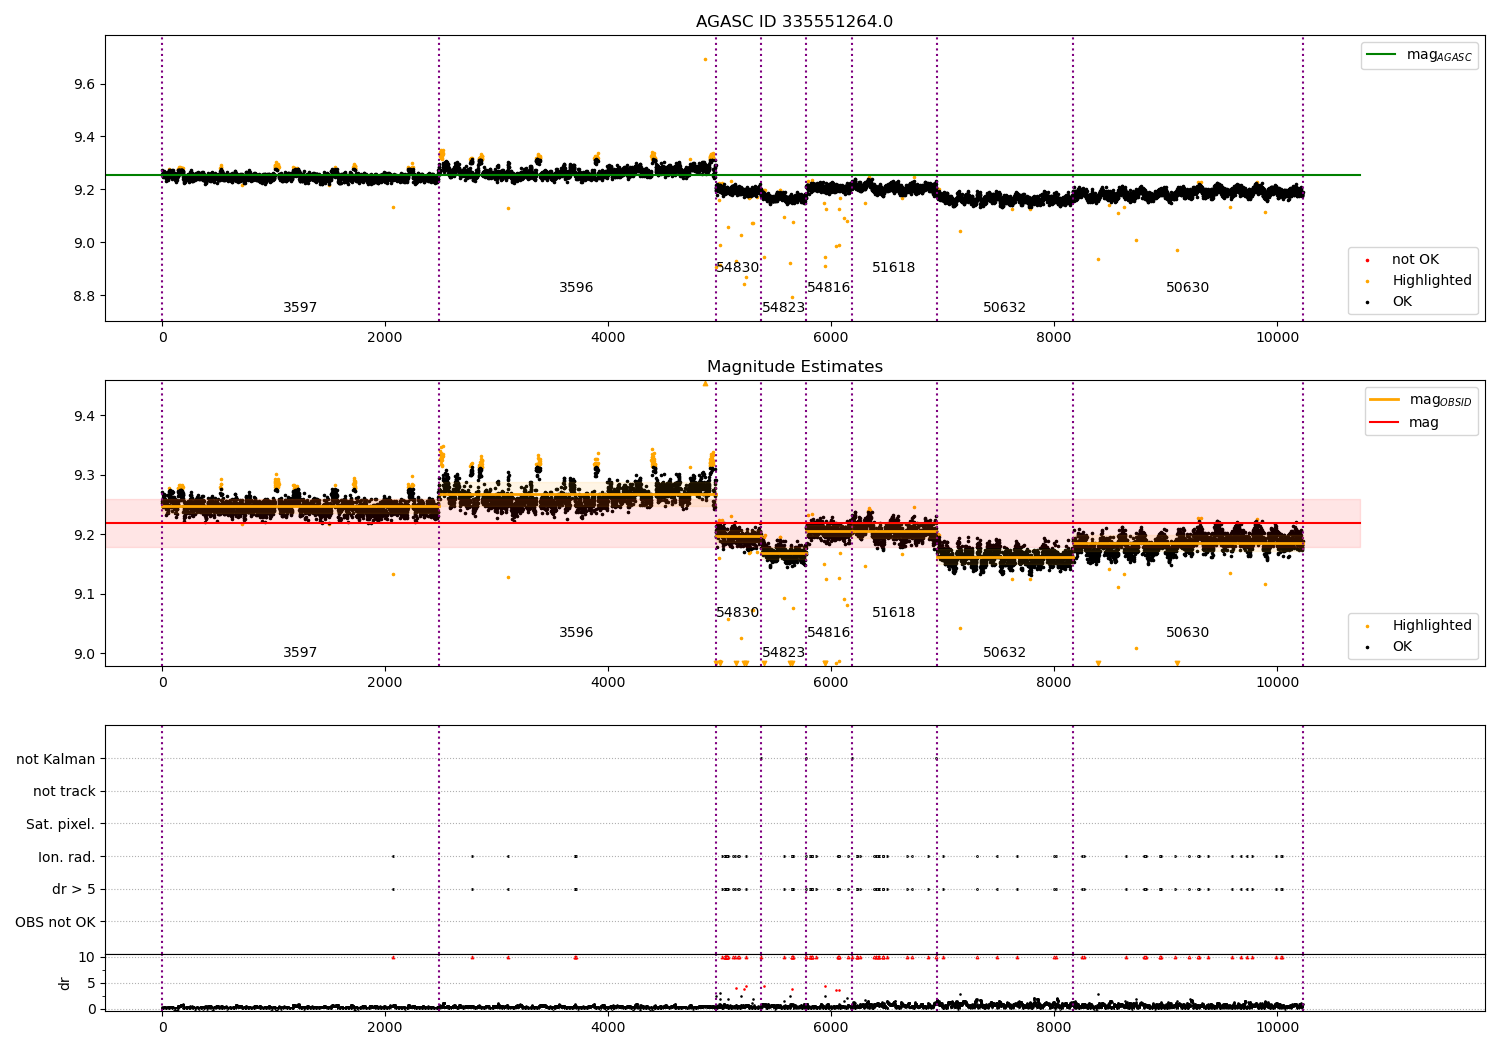Click obsid label 3597 in Magnitude Estimates plot
1500x1050 pixels.
pos(300,653)
